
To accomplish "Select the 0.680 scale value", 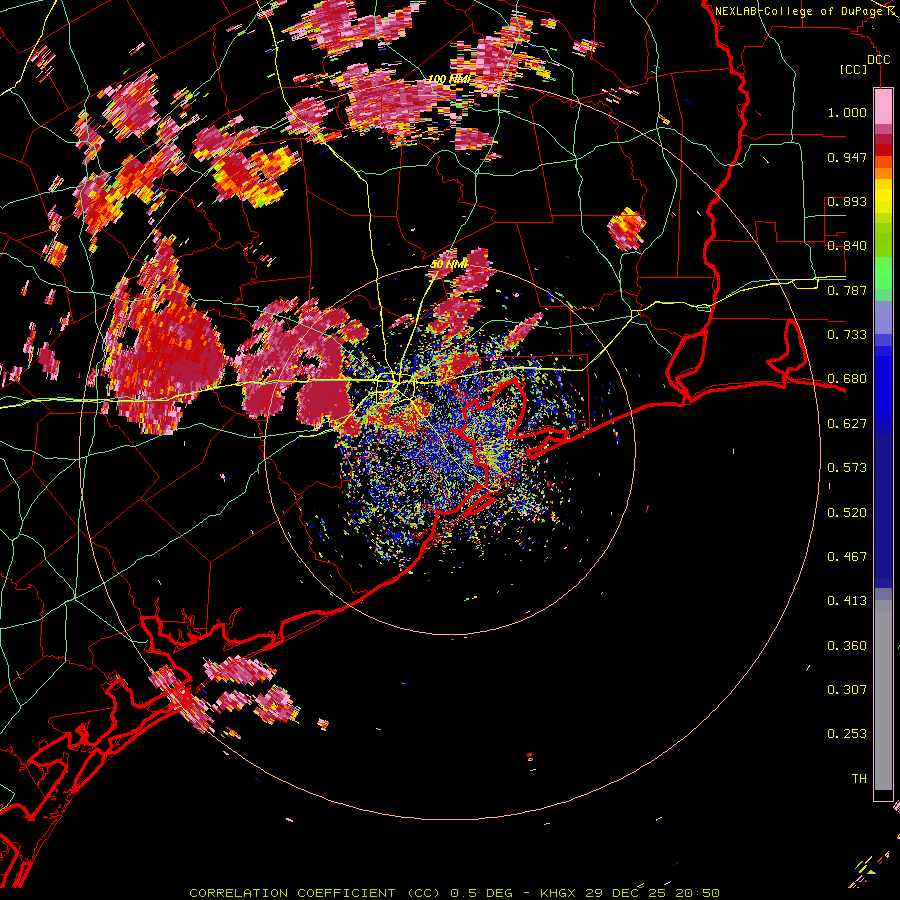I will pos(847,379).
